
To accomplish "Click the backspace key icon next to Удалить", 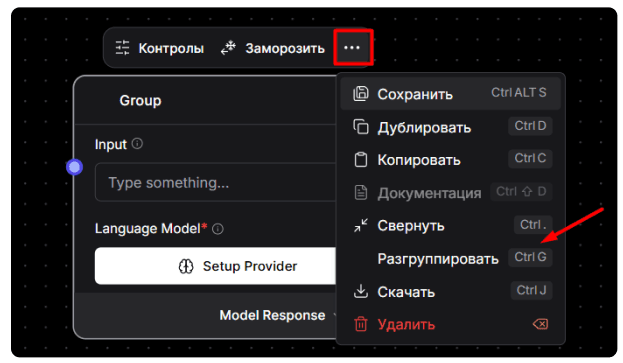I will (540, 324).
